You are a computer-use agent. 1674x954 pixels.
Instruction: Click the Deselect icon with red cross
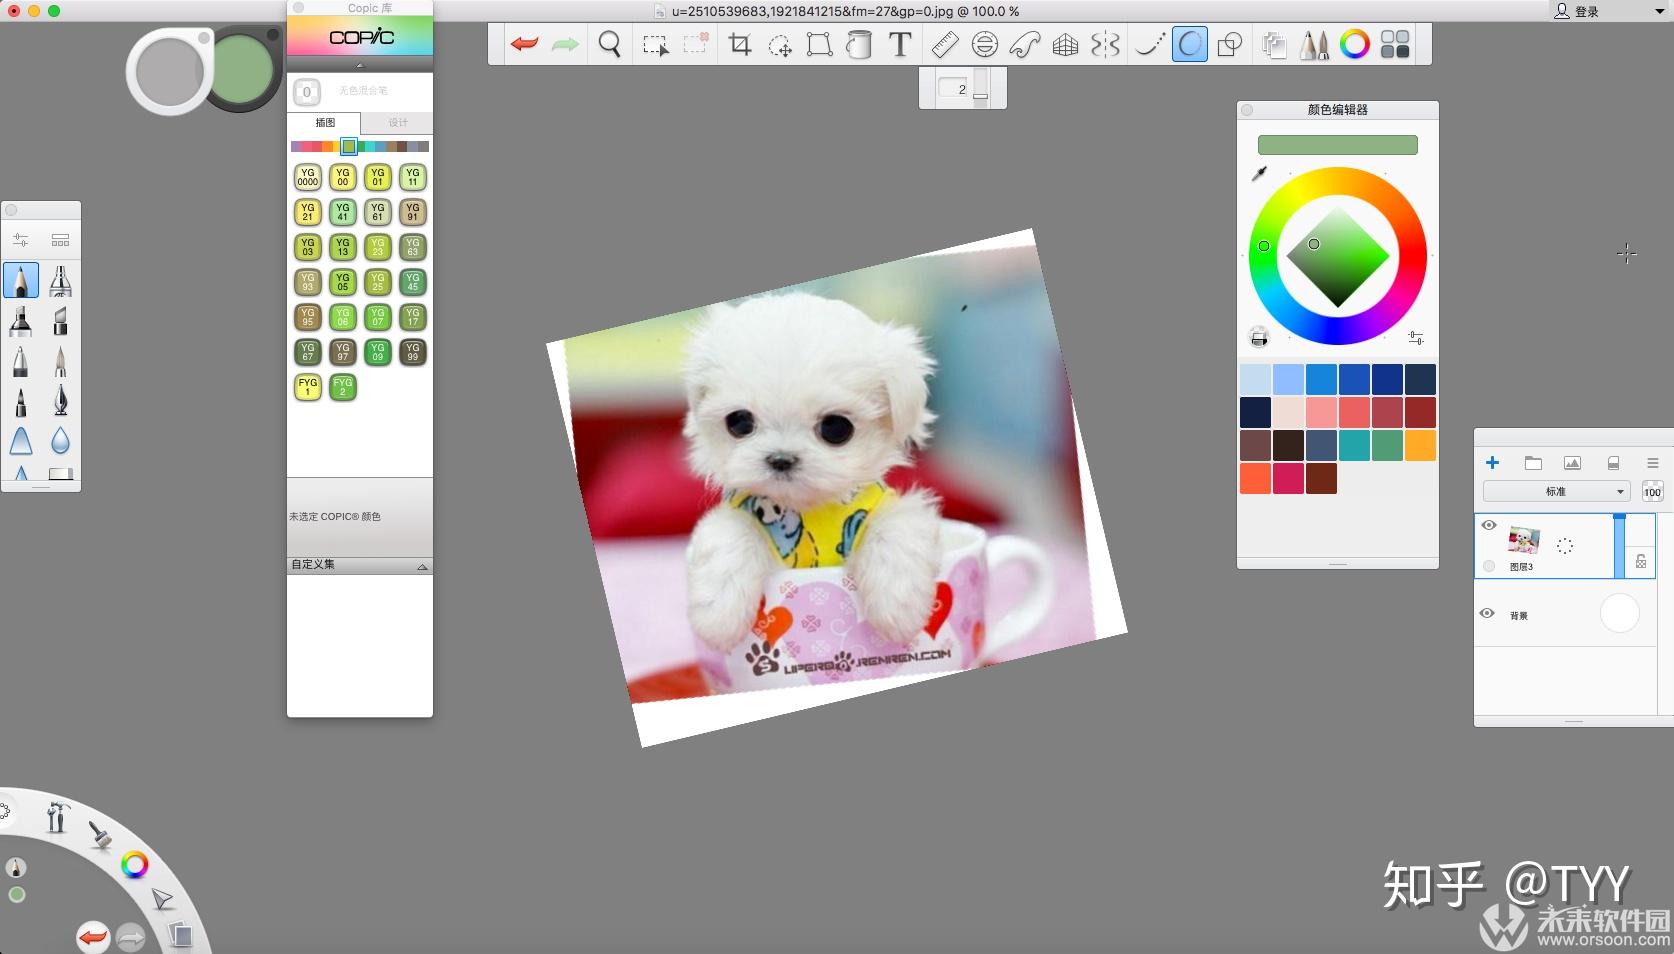(x=696, y=44)
